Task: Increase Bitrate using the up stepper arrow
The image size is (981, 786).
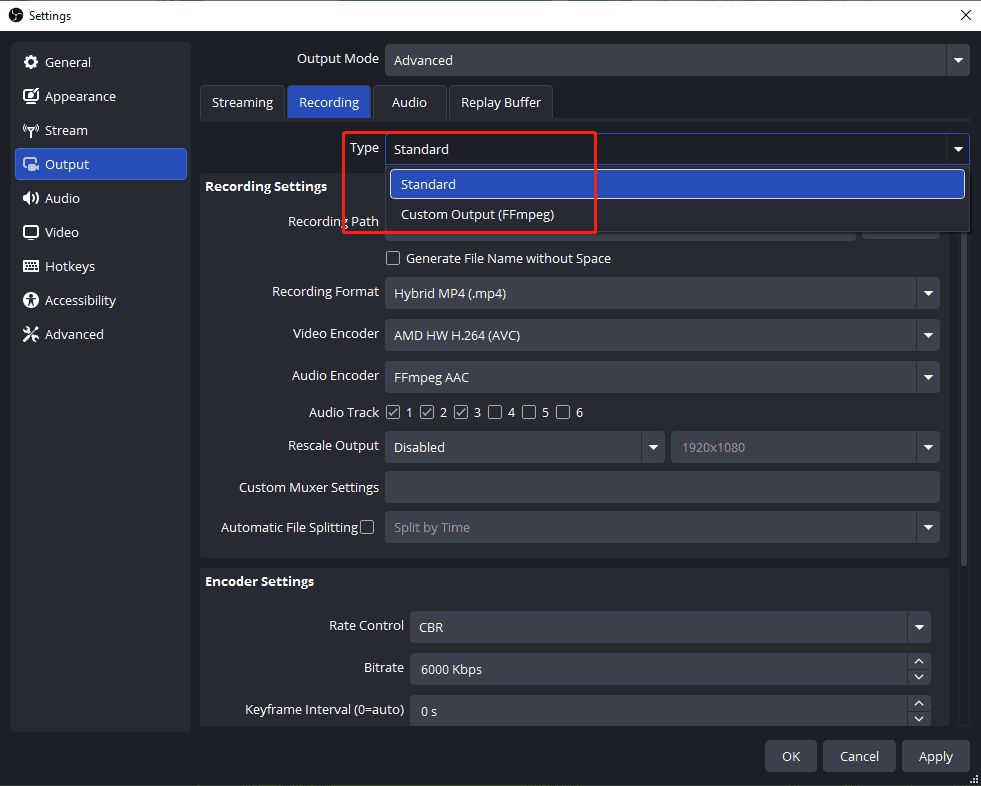Action: [x=919, y=661]
